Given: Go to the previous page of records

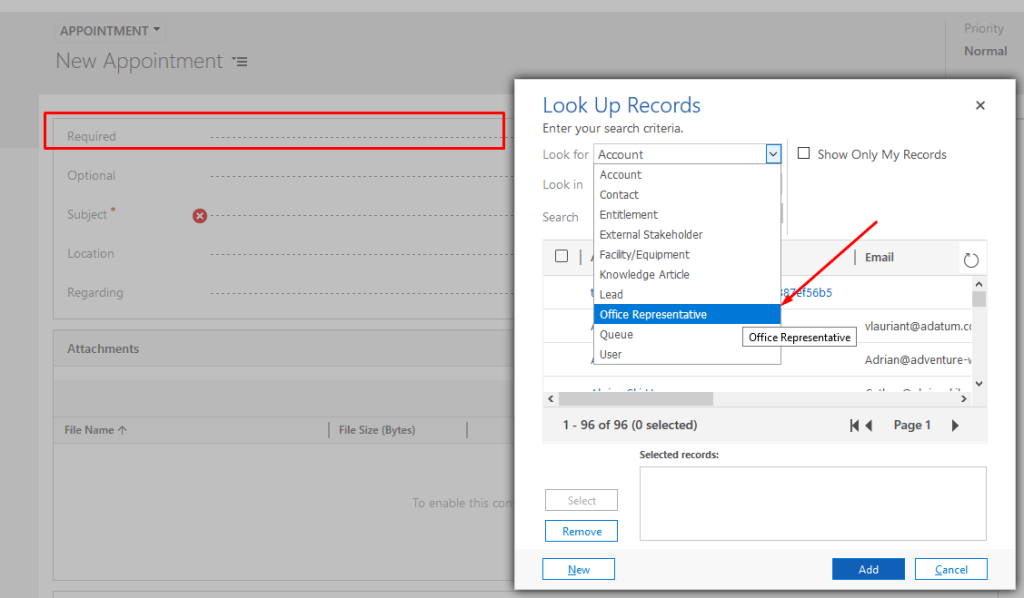Looking at the screenshot, I should click(x=869, y=424).
